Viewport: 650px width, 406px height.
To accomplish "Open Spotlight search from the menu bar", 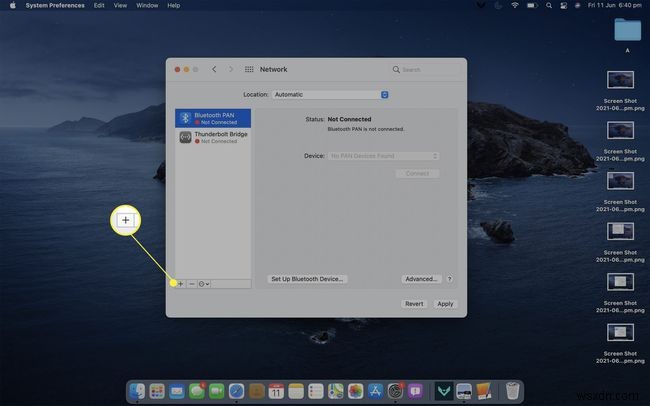I will point(549,5).
